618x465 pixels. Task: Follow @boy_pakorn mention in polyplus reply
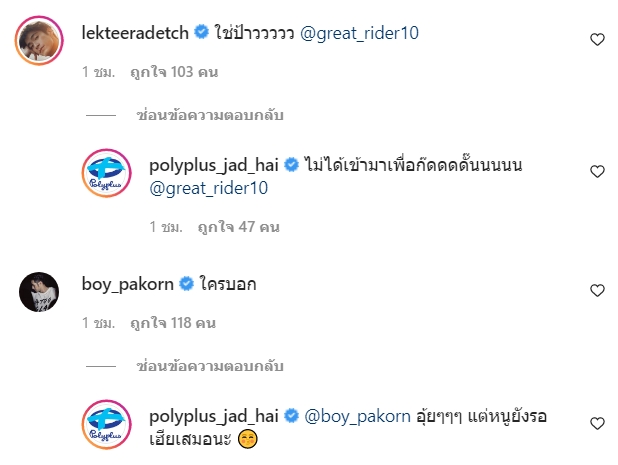357,417
